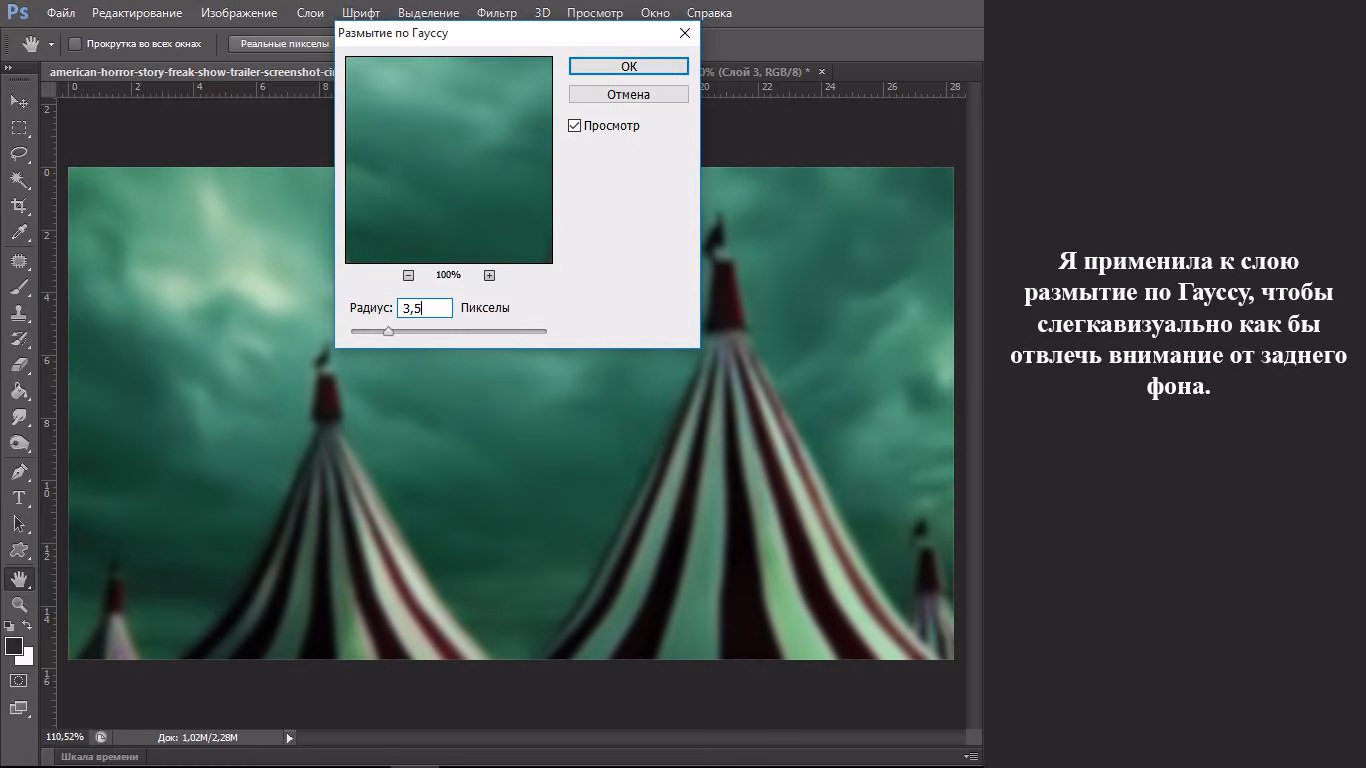Open the Фильтр menu
Screen dimensions: 1366x768
(x=497, y=13)
